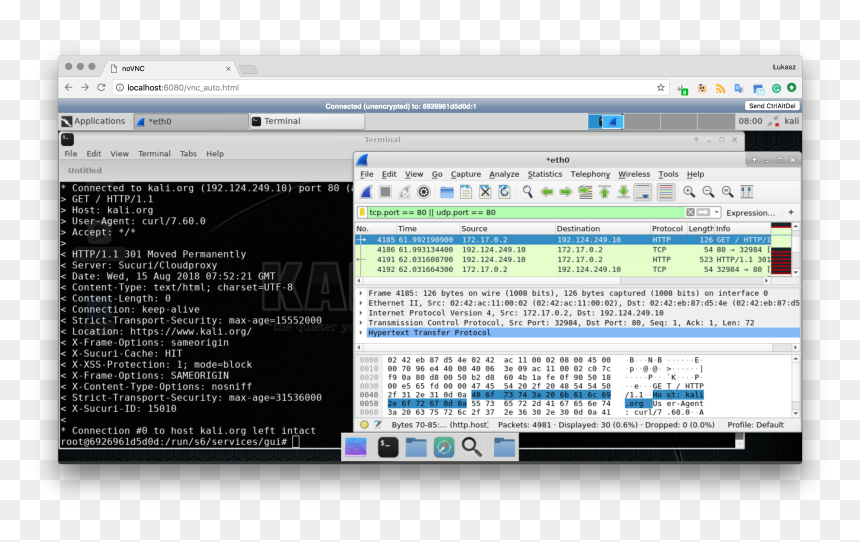Select packet 4186 TCP row
Viewport: 860px width, 542px height.
click(x=562, y=250)
